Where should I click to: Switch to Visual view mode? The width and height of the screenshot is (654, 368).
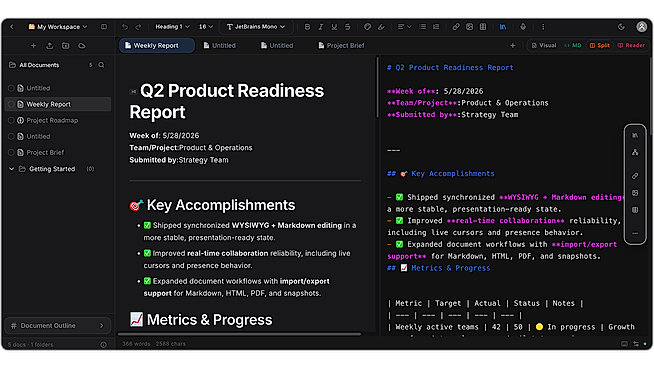coord(544,45)
